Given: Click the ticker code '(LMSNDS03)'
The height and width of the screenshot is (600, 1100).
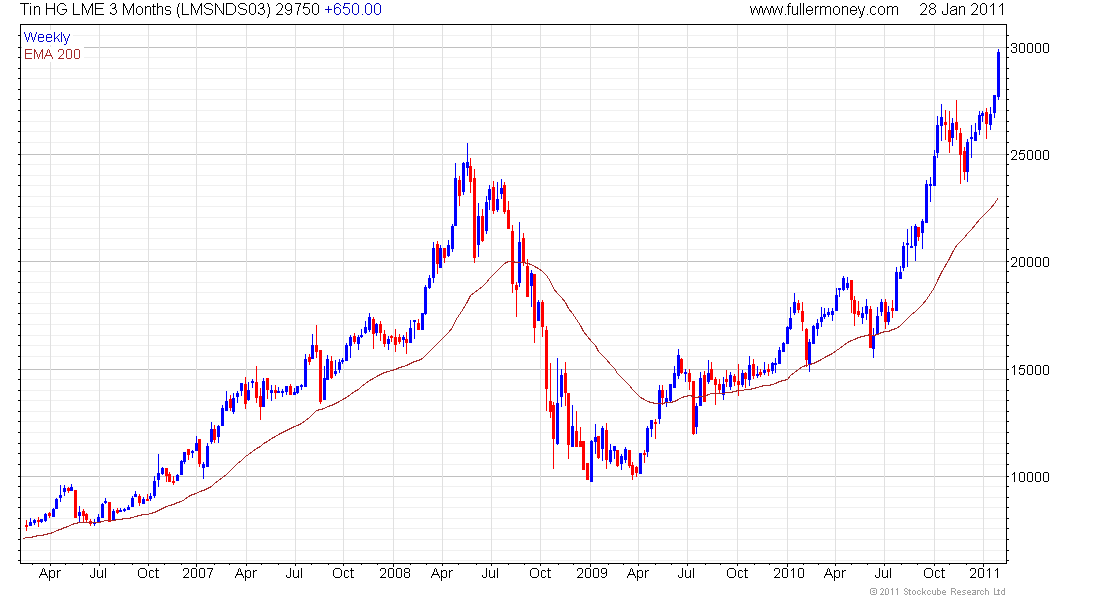Looking at the screenshot, I should tap(223, 10).
